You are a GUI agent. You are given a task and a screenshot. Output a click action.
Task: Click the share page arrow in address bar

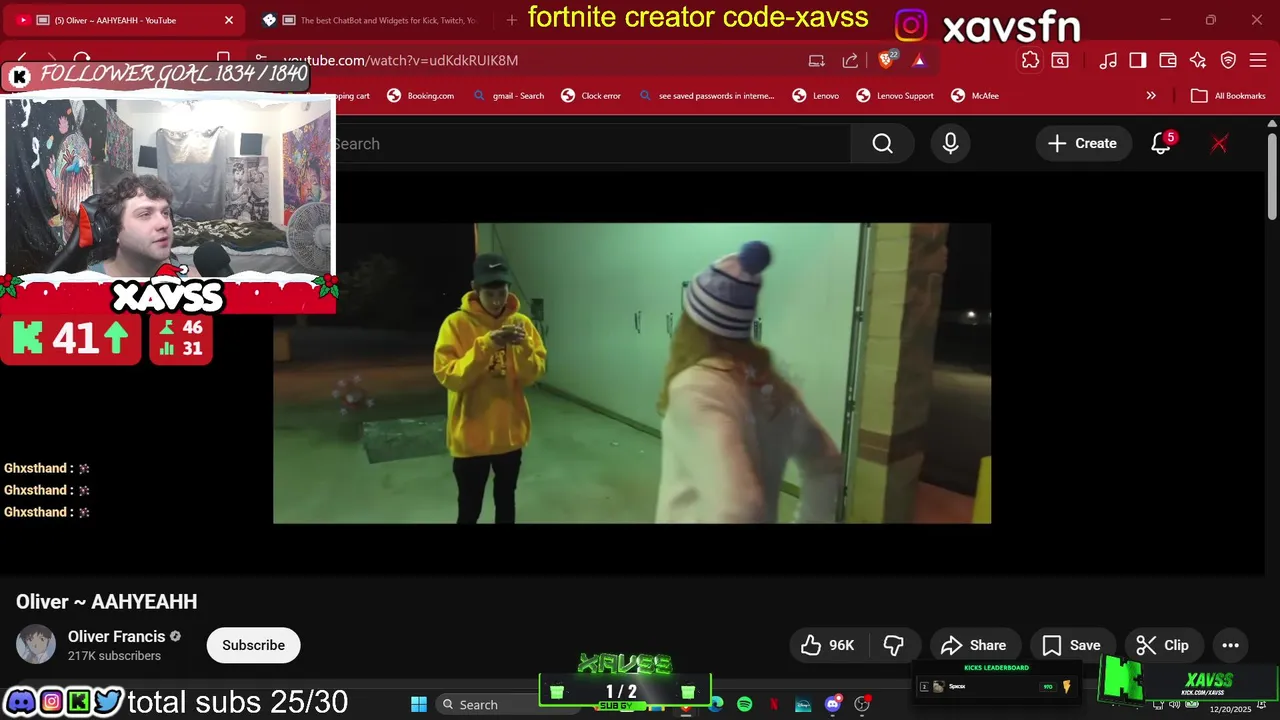click(850, 60)
